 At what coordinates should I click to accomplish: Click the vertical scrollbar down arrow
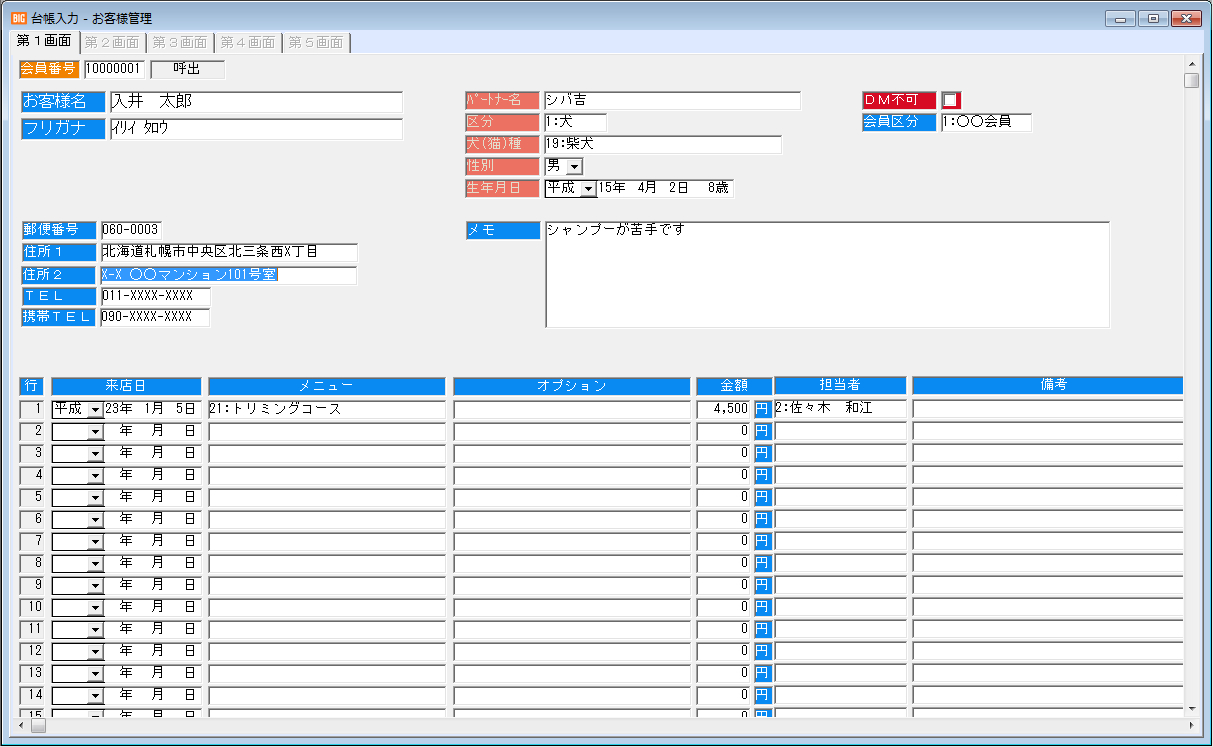(x=1191, y=708)
